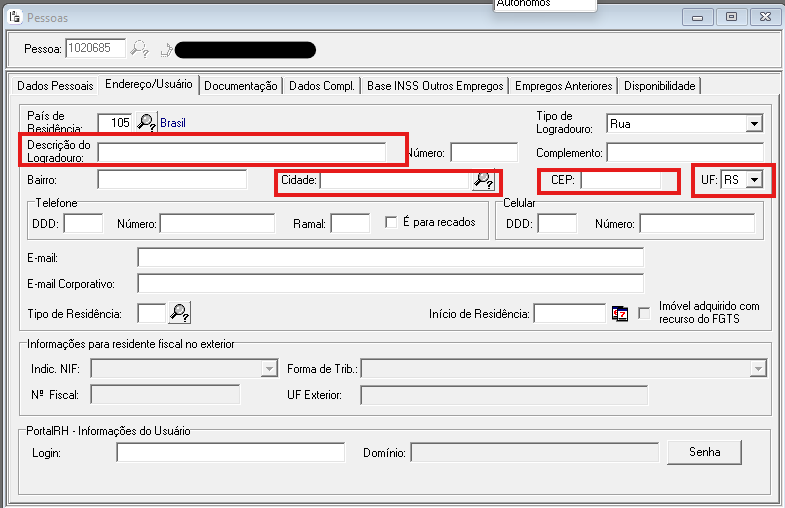Screen dimensions: 785x508
Task: Click the Senha button
Action: (x=704, y=452)
